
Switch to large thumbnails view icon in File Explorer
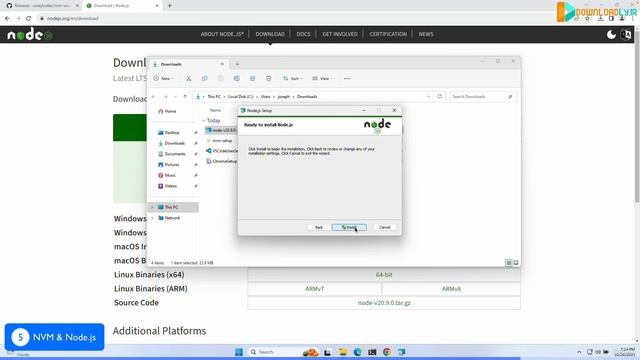coord(516,263)
